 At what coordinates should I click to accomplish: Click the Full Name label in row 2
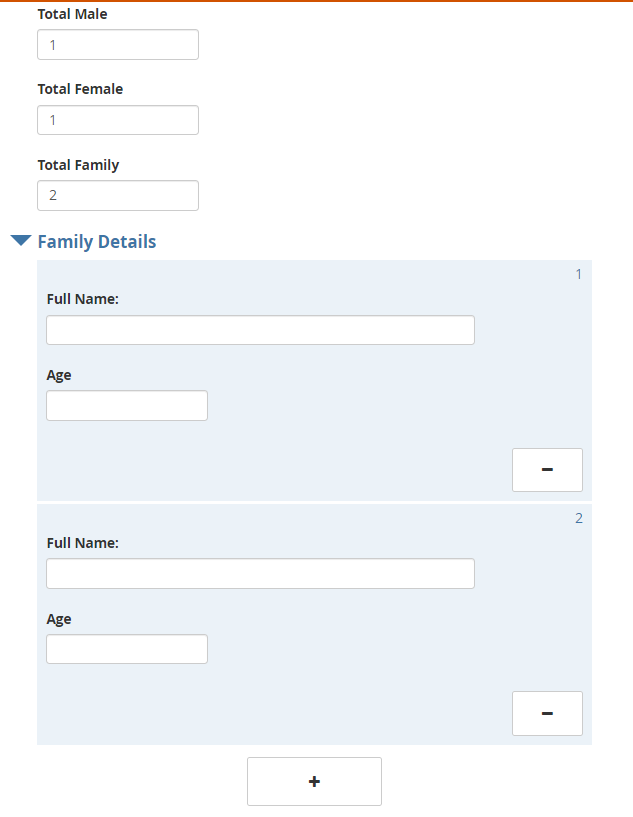tap(82, 543)
